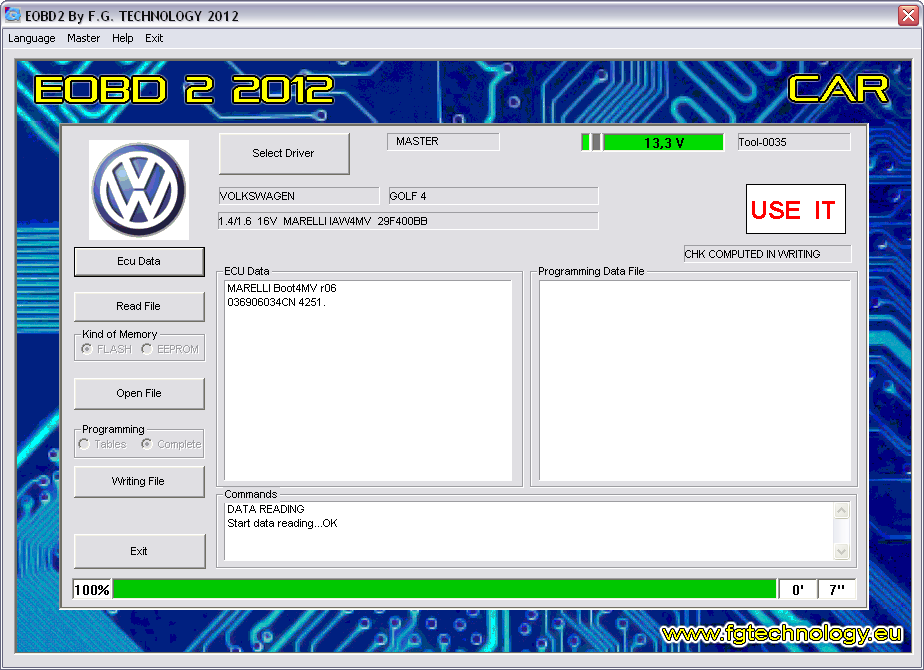Click Exit in the menu bar
Viewport: 924px width, 670px height.
(154, 38)
